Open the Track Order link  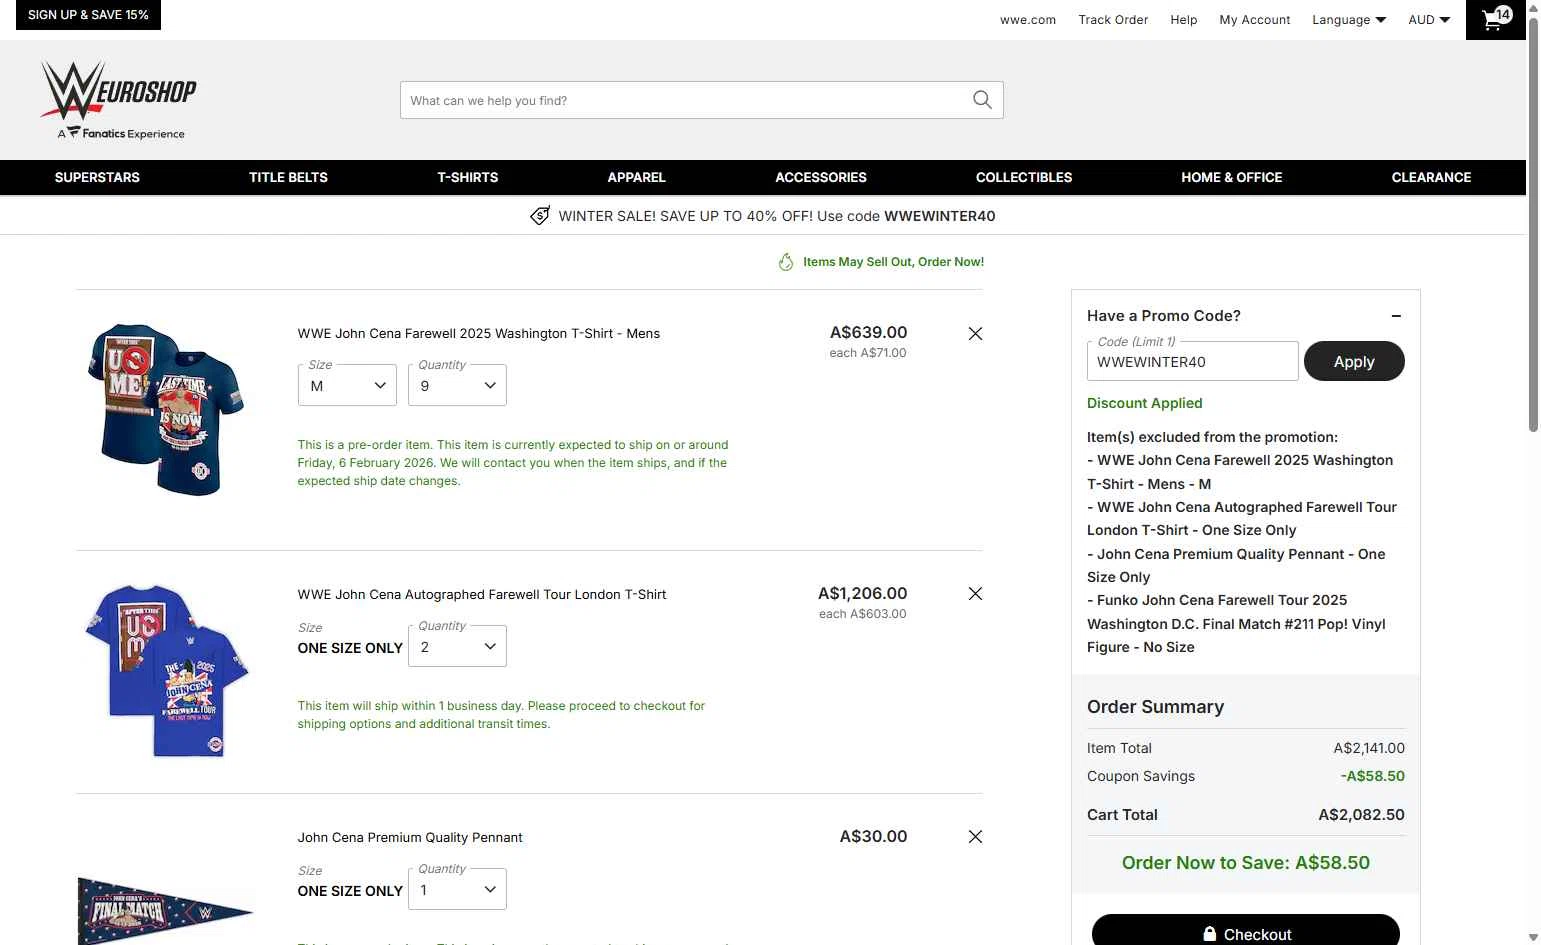point(1113,20)
